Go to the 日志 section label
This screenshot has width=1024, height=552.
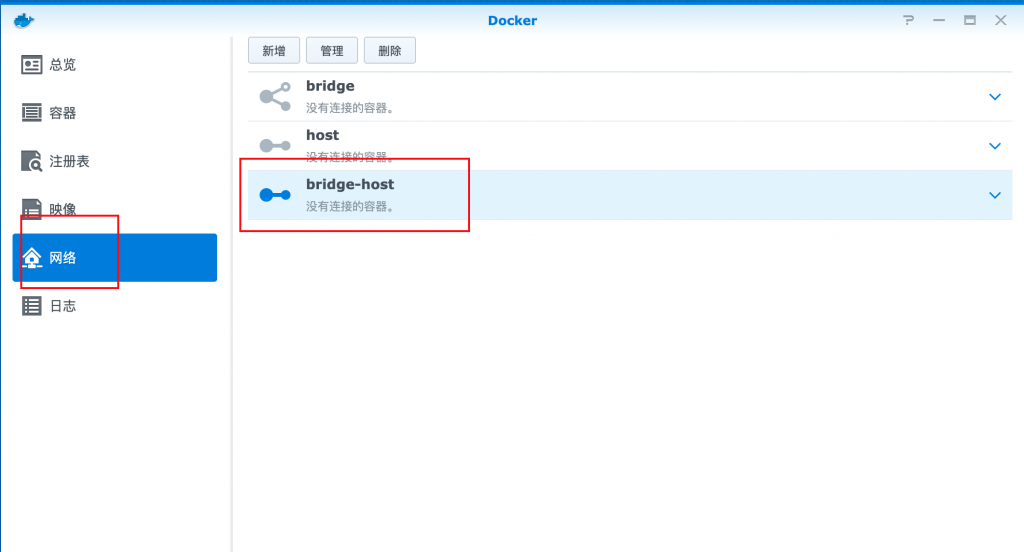[x=63, y=306]
